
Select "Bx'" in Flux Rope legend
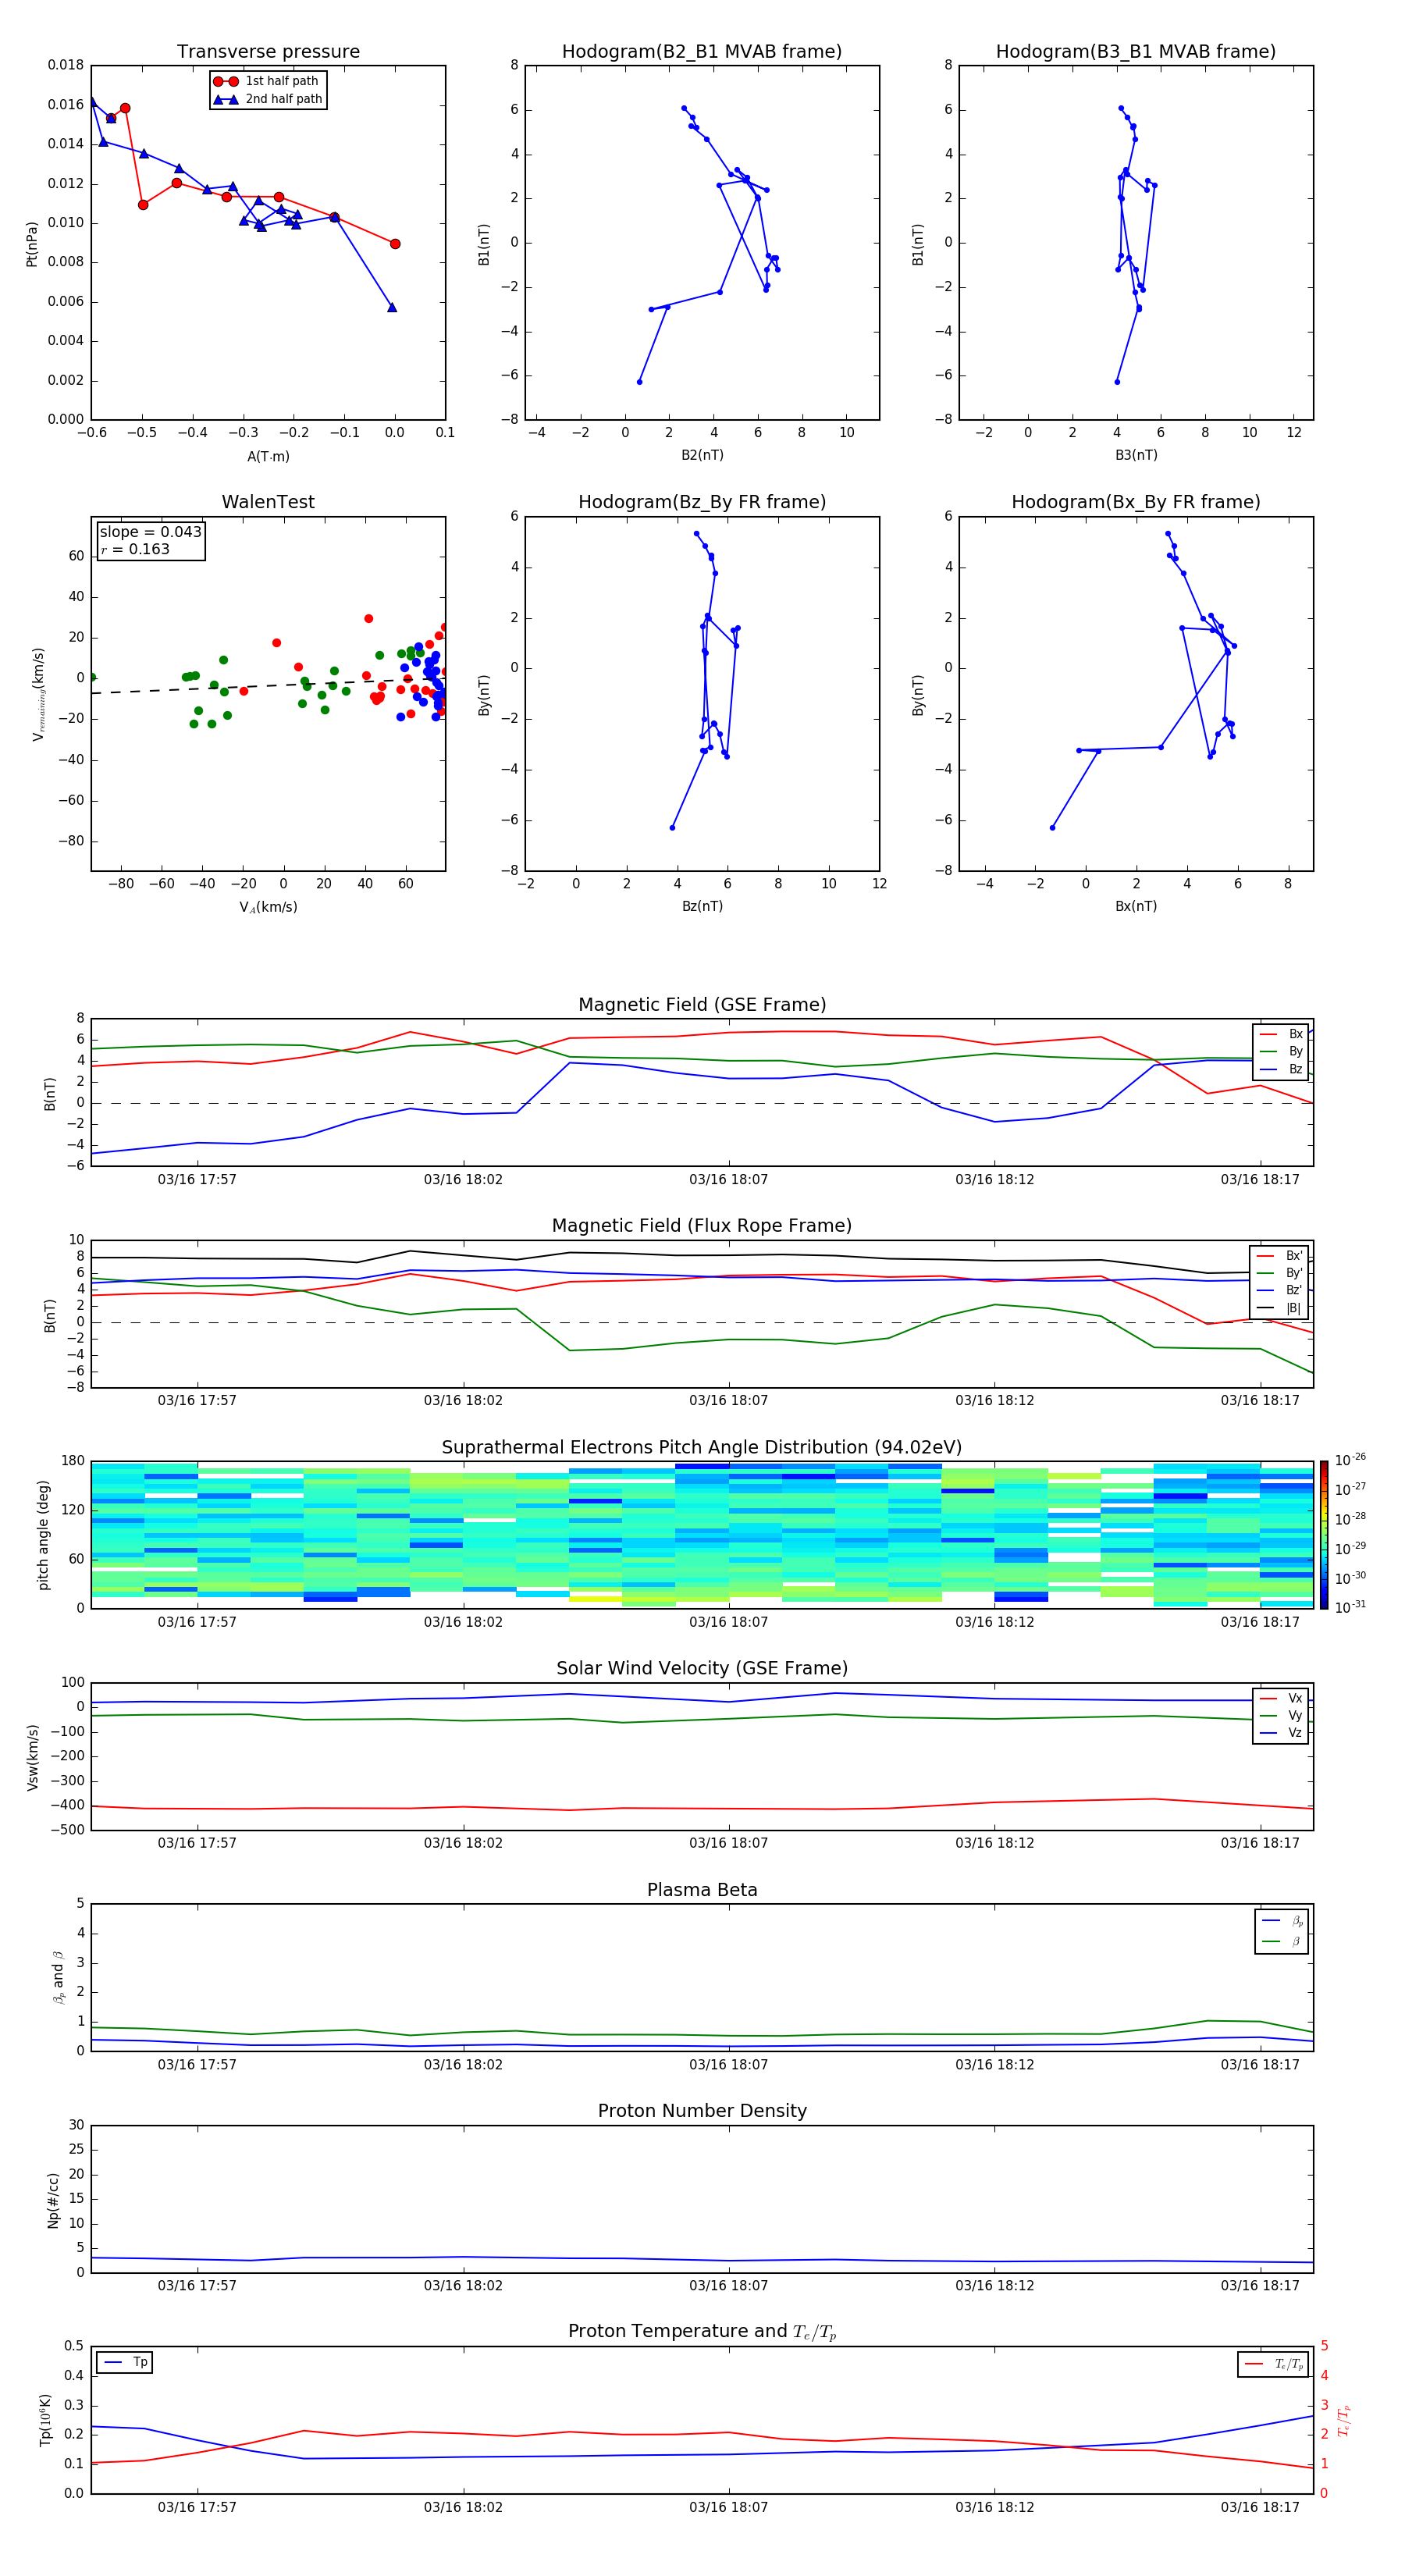point(1280,1256)
